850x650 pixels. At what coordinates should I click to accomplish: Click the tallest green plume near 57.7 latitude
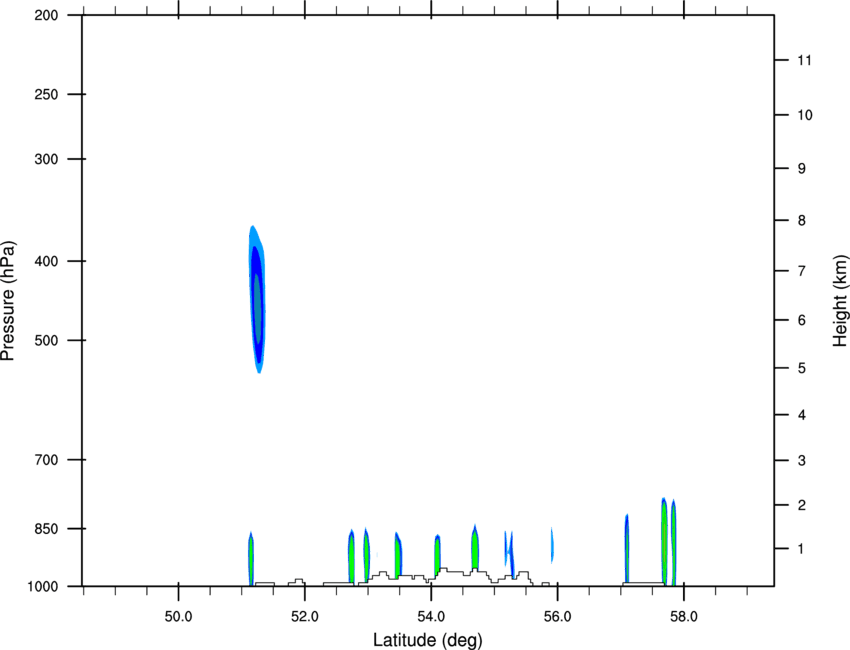[664, 541]
